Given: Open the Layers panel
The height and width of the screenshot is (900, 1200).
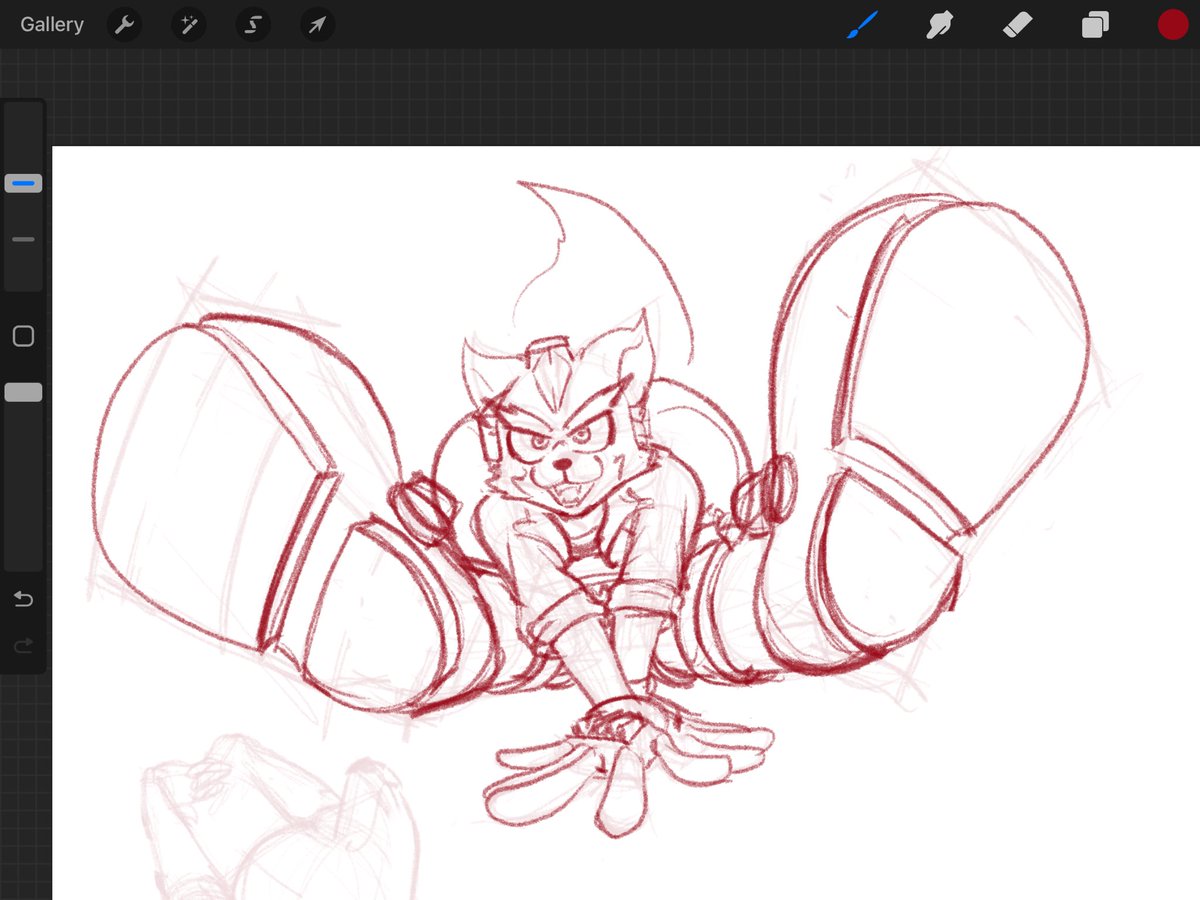Looking at the screenshot, I should pos(1095,25).
